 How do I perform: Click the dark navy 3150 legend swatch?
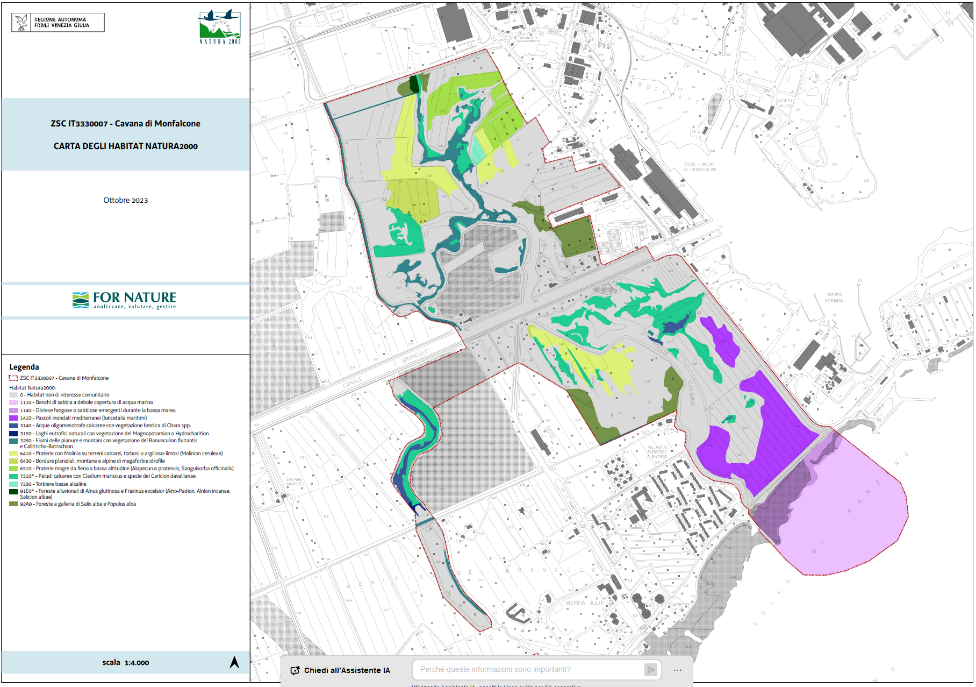point(13,432)
